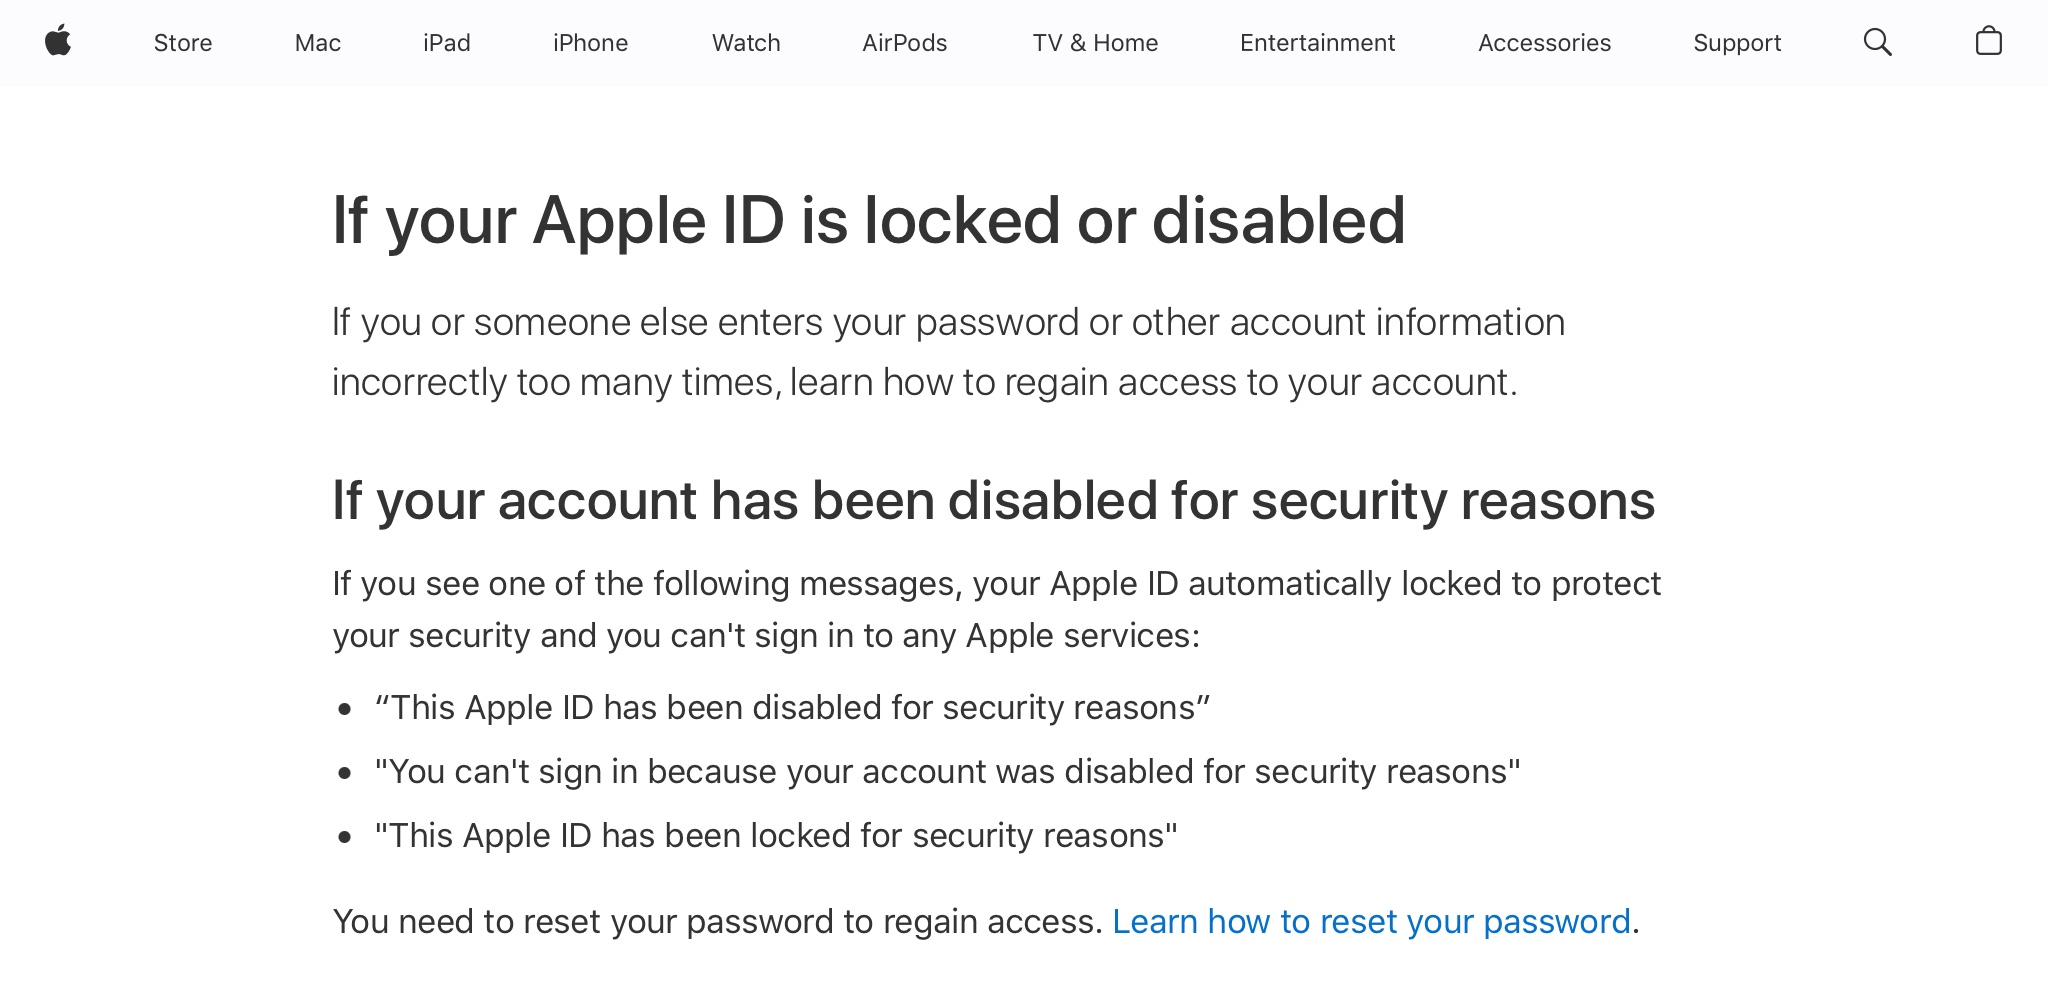Select the TV & Home menu
Image resolution: width=2048 pixels, height=999 pixels.
(x=1095, y=43)
